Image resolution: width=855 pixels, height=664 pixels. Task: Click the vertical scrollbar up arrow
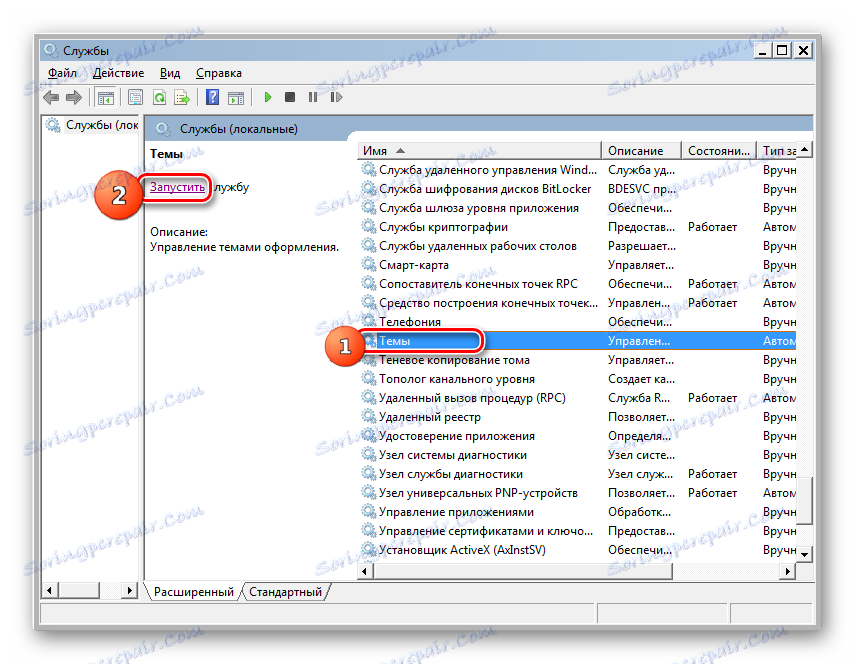(x=805, y=150)
